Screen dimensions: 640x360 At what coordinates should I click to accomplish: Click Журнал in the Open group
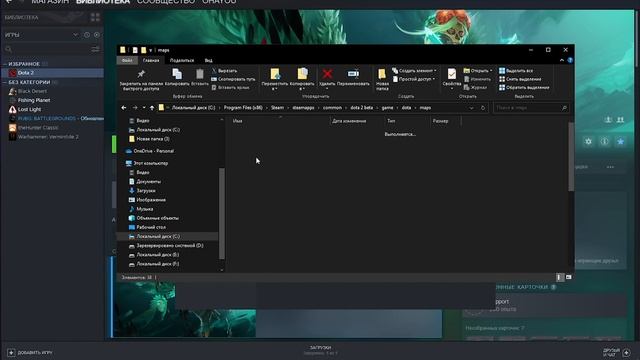pyautogui.click(x=475, y=87)
